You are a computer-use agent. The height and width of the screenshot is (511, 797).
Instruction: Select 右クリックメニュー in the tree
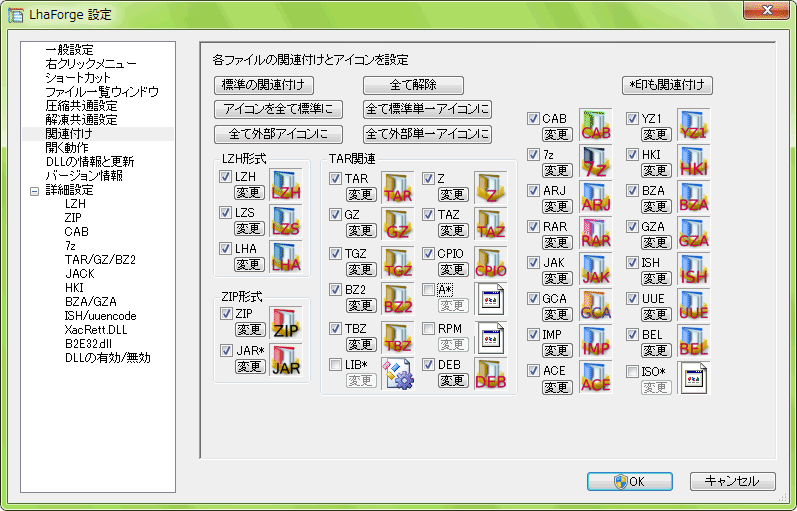91,64
